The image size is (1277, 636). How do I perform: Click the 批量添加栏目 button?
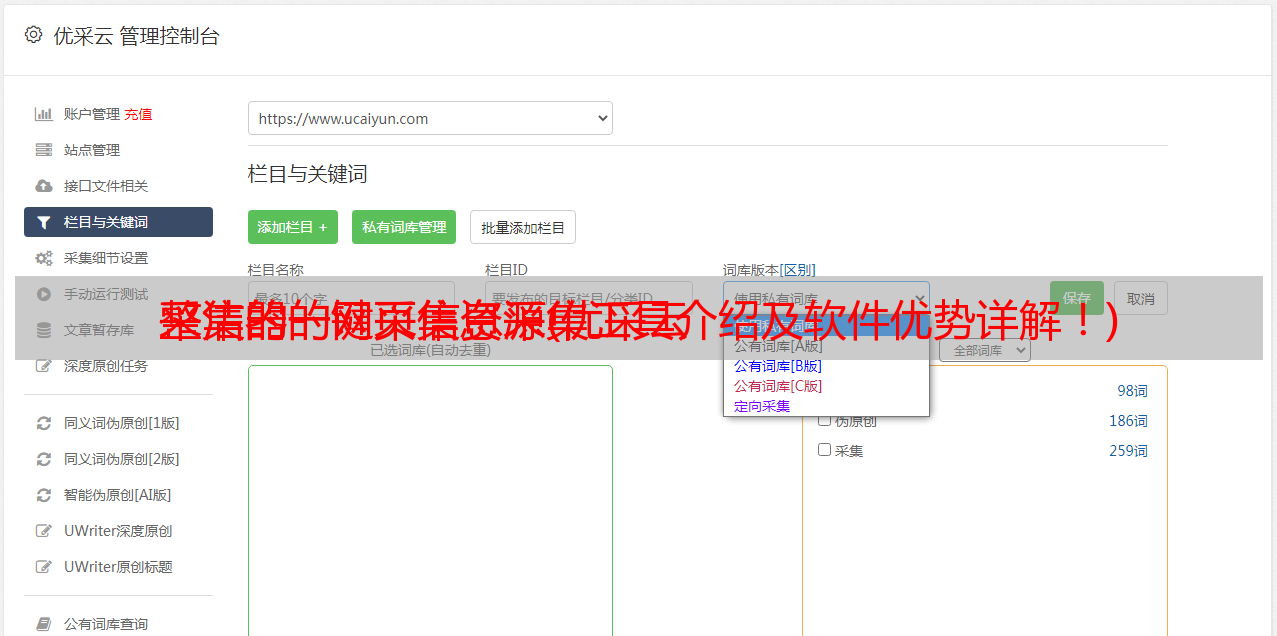coord(523,227)
